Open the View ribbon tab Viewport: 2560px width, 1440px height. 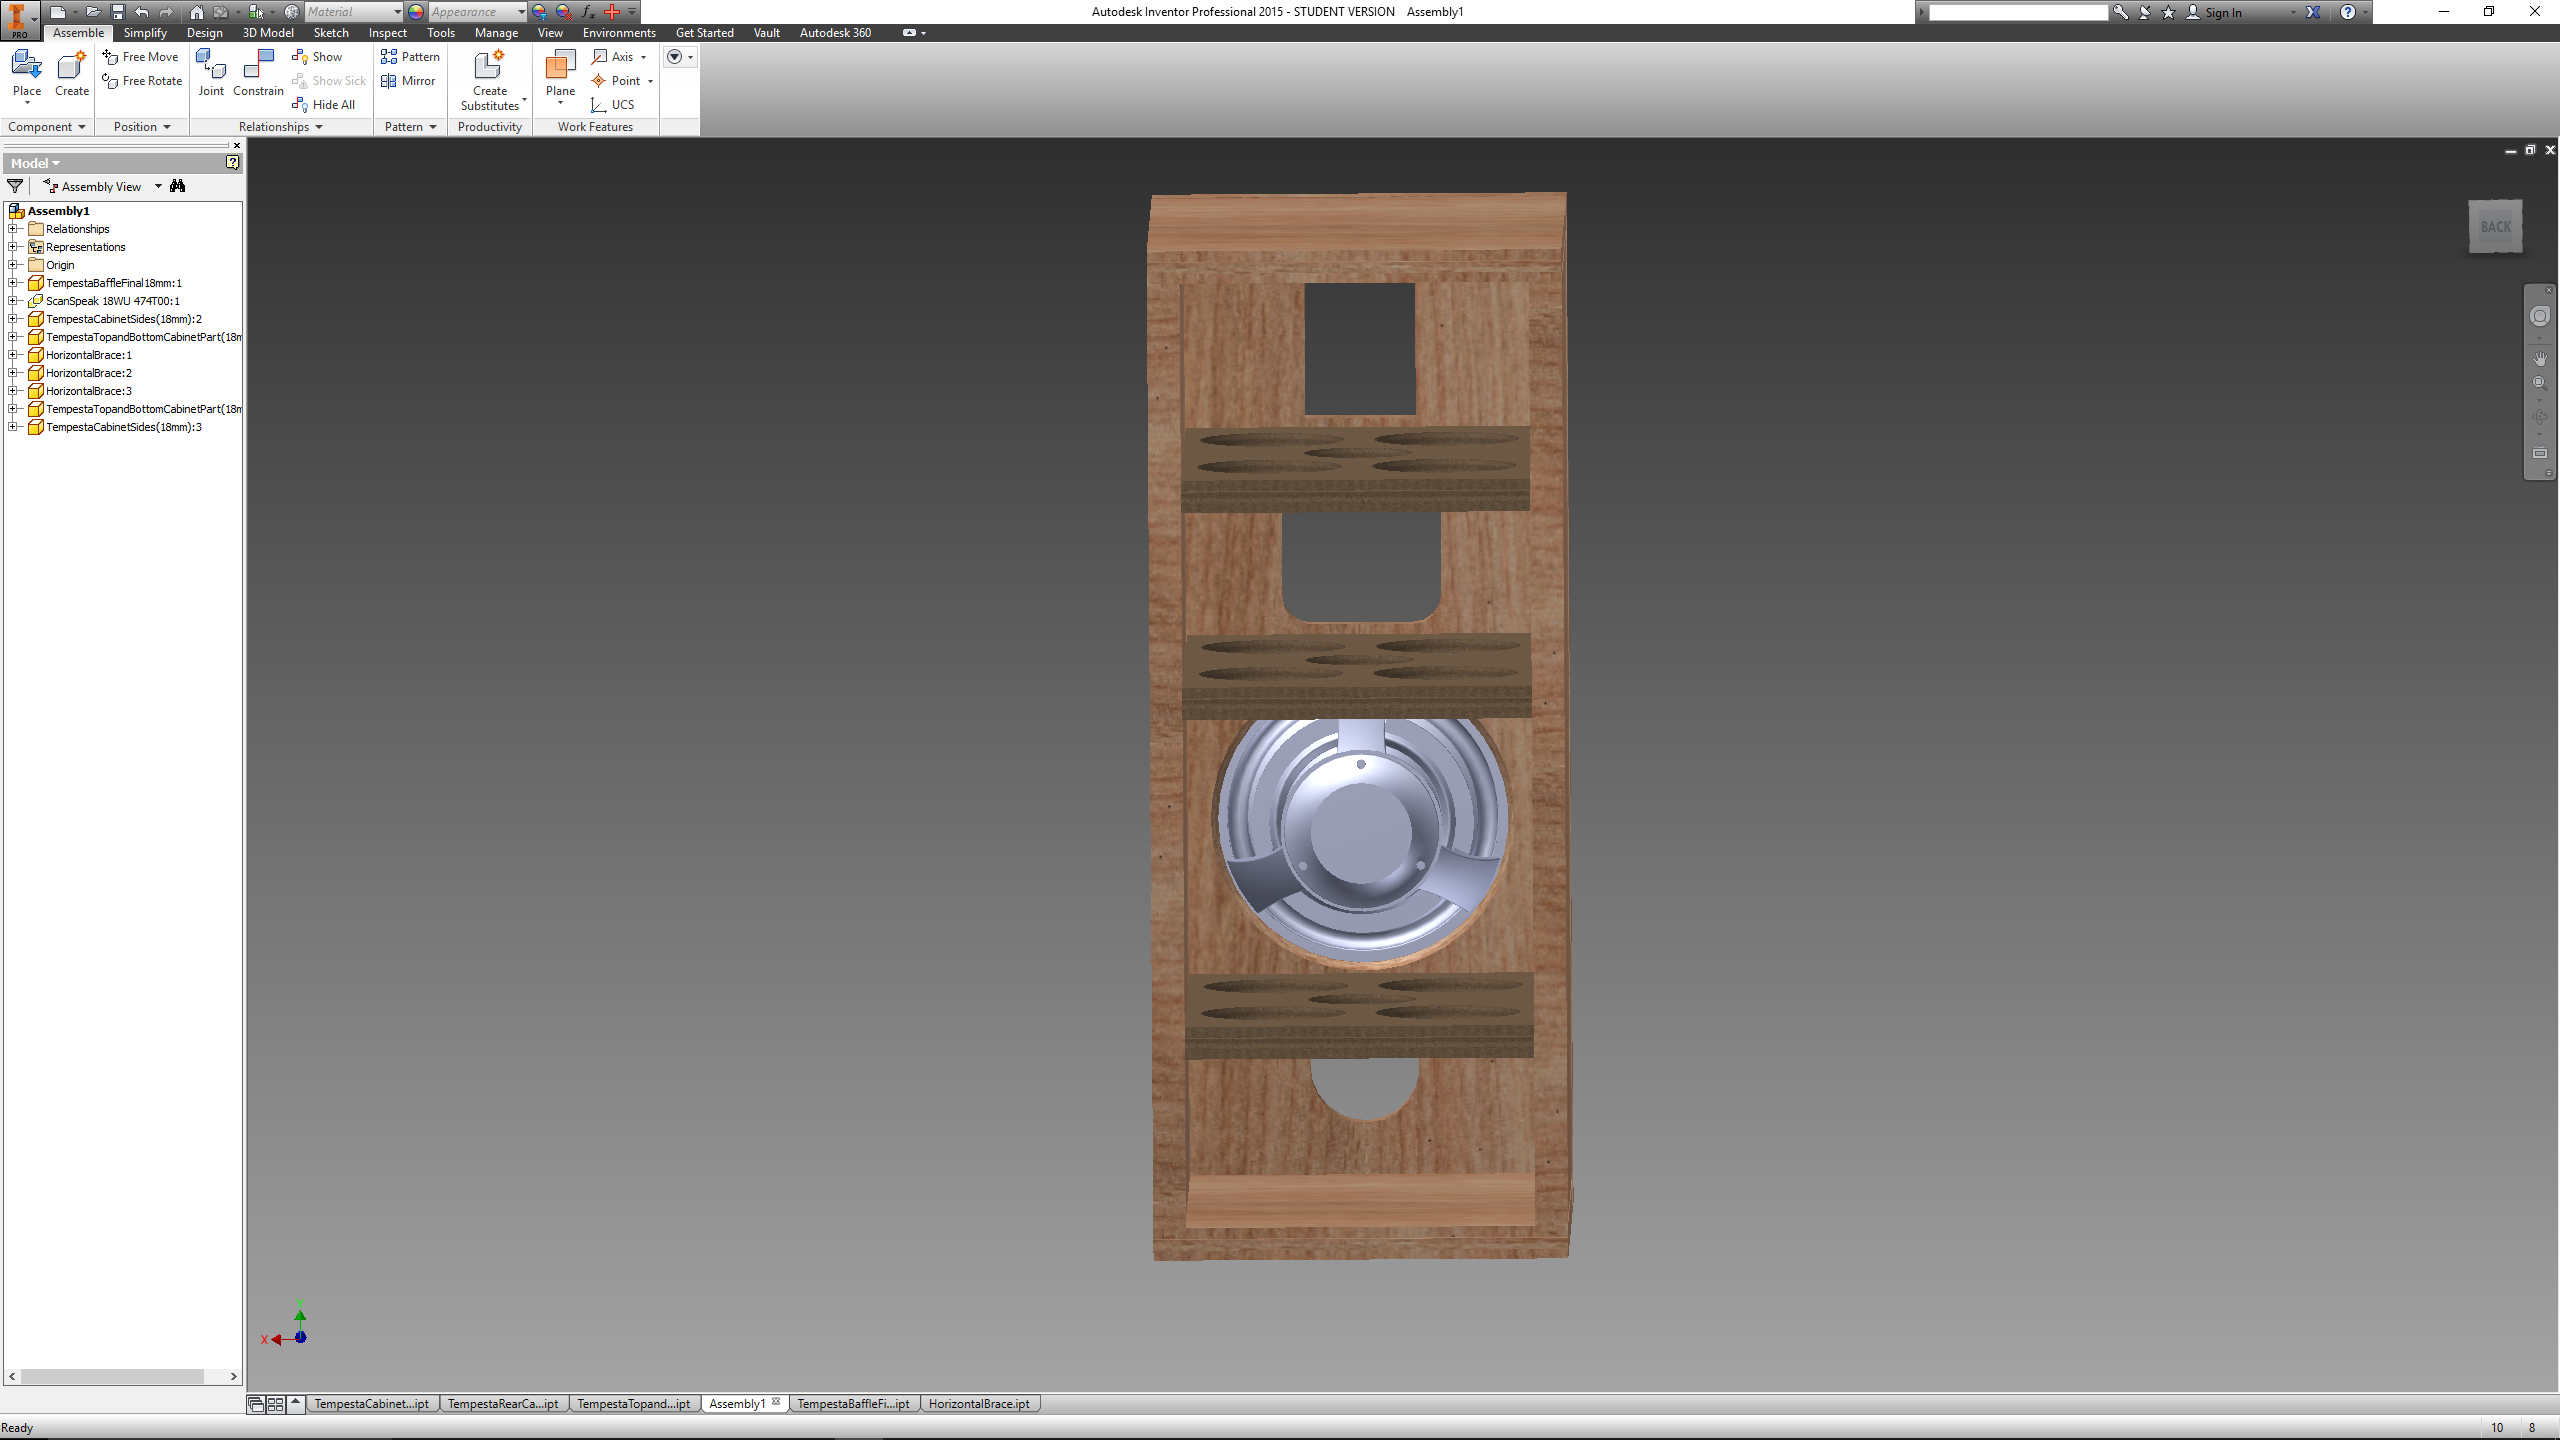[x=550, y=33]
